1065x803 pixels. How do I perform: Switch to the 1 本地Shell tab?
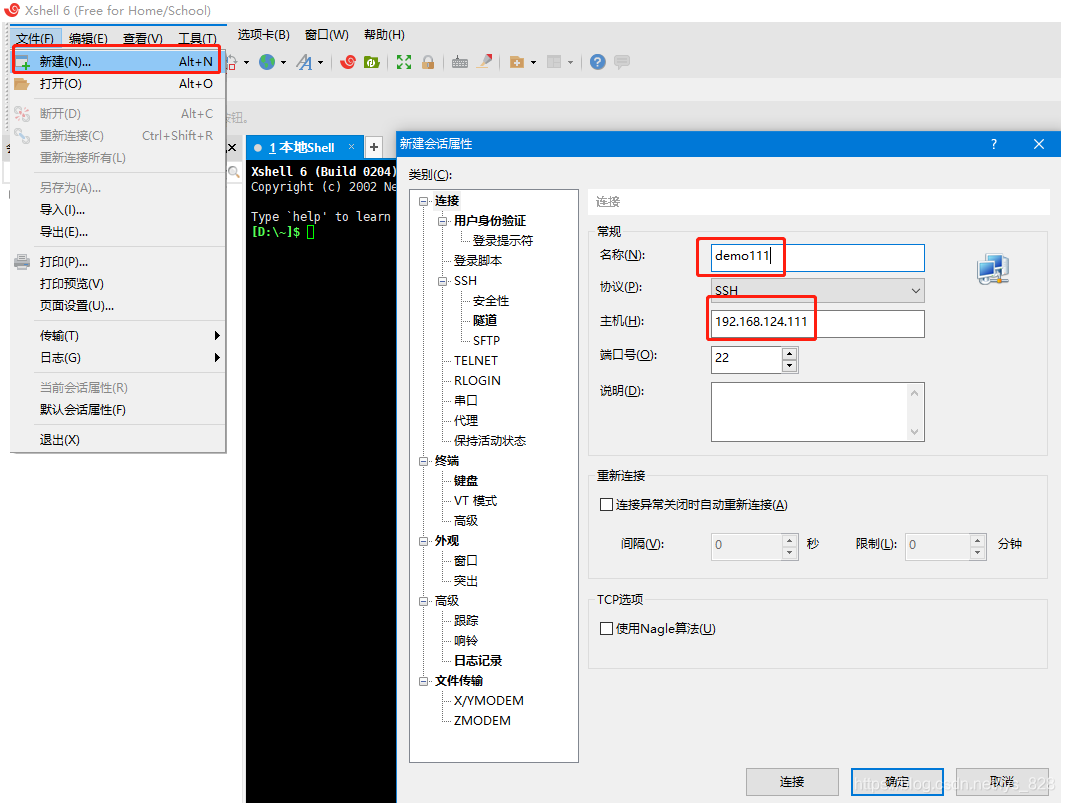(x=302, y=147)
